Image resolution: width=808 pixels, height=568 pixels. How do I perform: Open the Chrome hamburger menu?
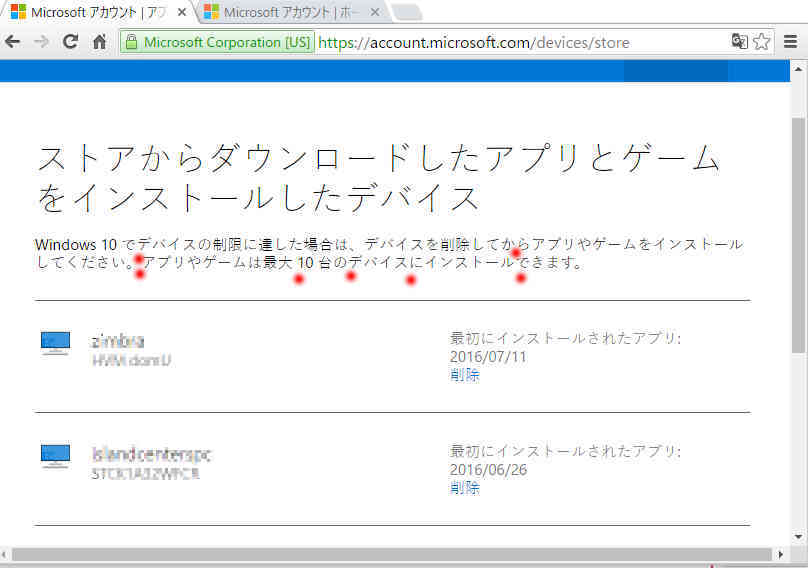[x=790, y=41]
